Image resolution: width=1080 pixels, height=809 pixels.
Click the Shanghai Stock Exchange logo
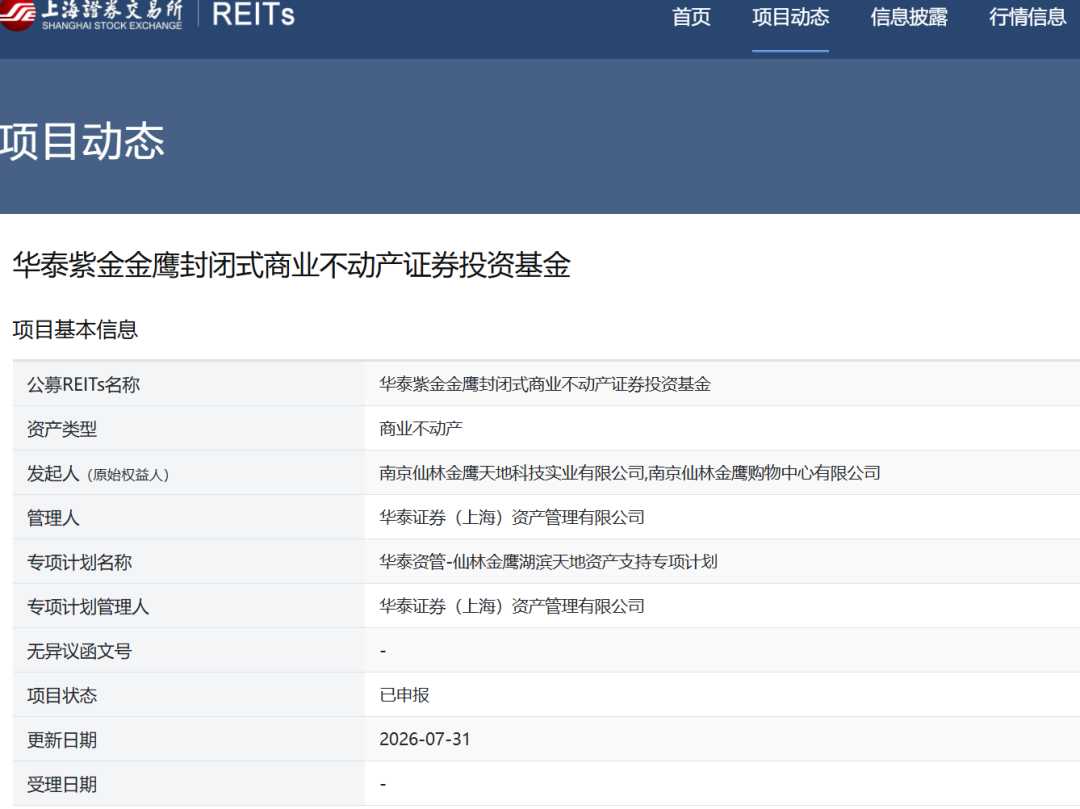coord(91,15)
